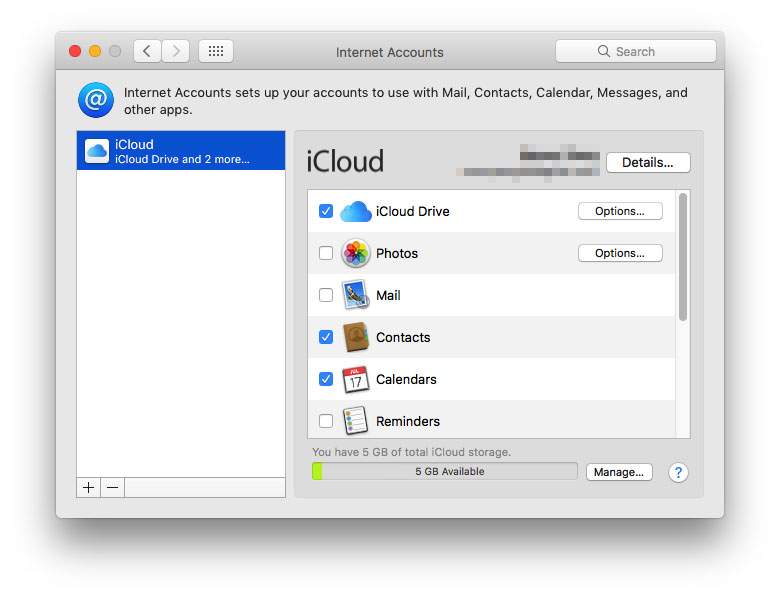Click the Photos flower icon
Screen dimensions: 780x598
point(355,253)
